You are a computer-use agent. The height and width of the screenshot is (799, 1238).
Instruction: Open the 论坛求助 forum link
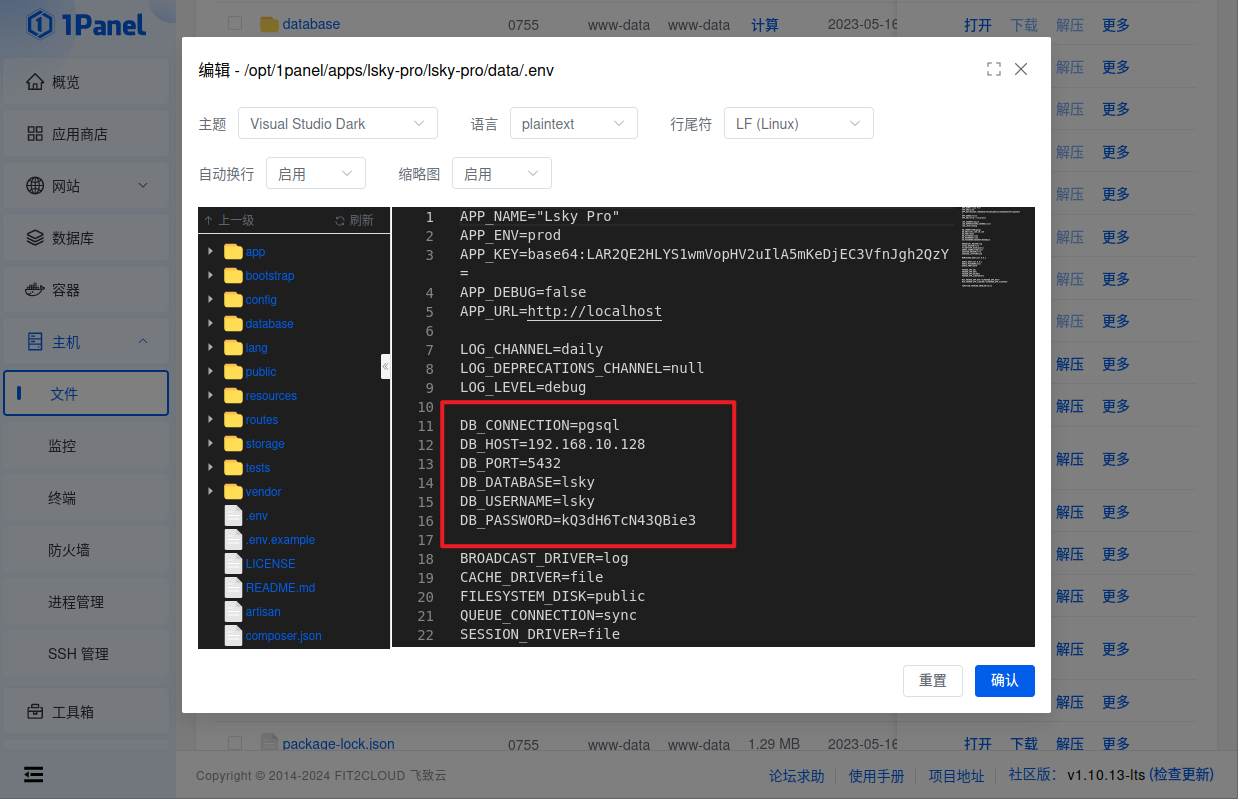[x=797, y=775]
